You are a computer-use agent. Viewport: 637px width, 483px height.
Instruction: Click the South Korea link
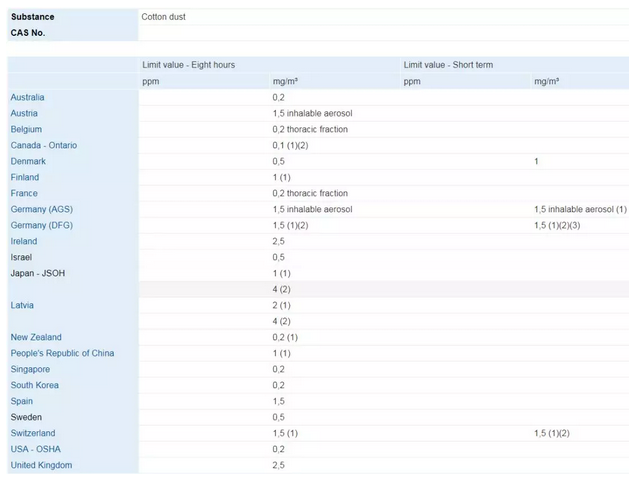(x=35, y=385)
